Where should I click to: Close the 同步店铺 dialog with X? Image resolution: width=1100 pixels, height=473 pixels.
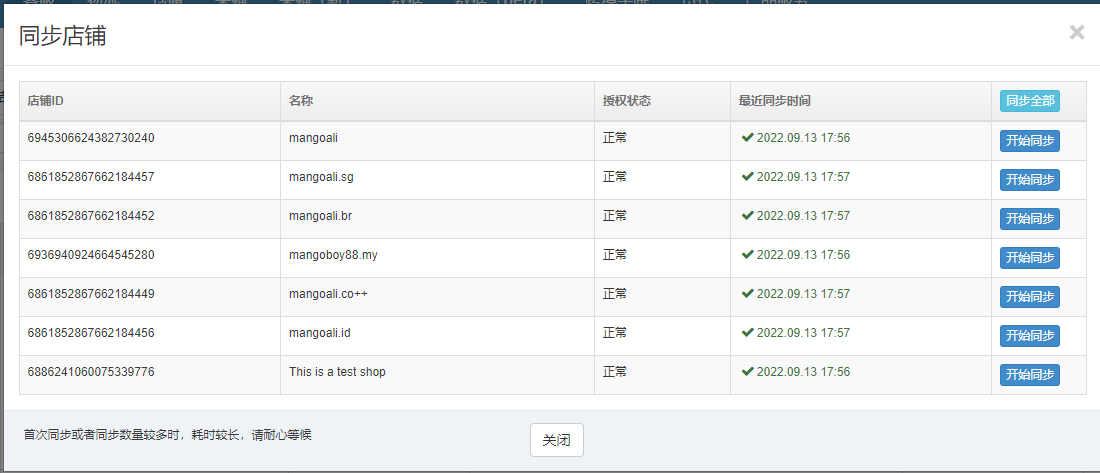(x=1076, y=32)
